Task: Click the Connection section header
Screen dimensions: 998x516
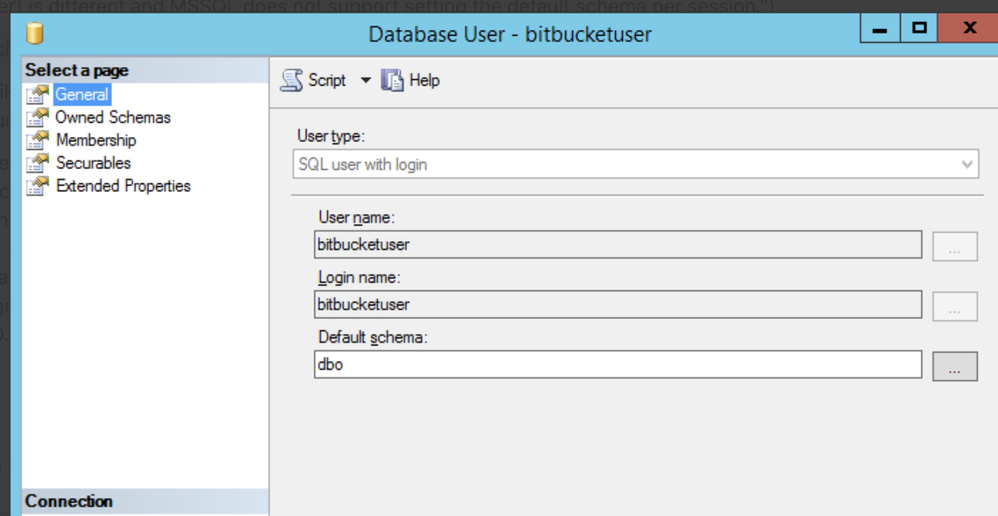Action: (x=145, y=501)
